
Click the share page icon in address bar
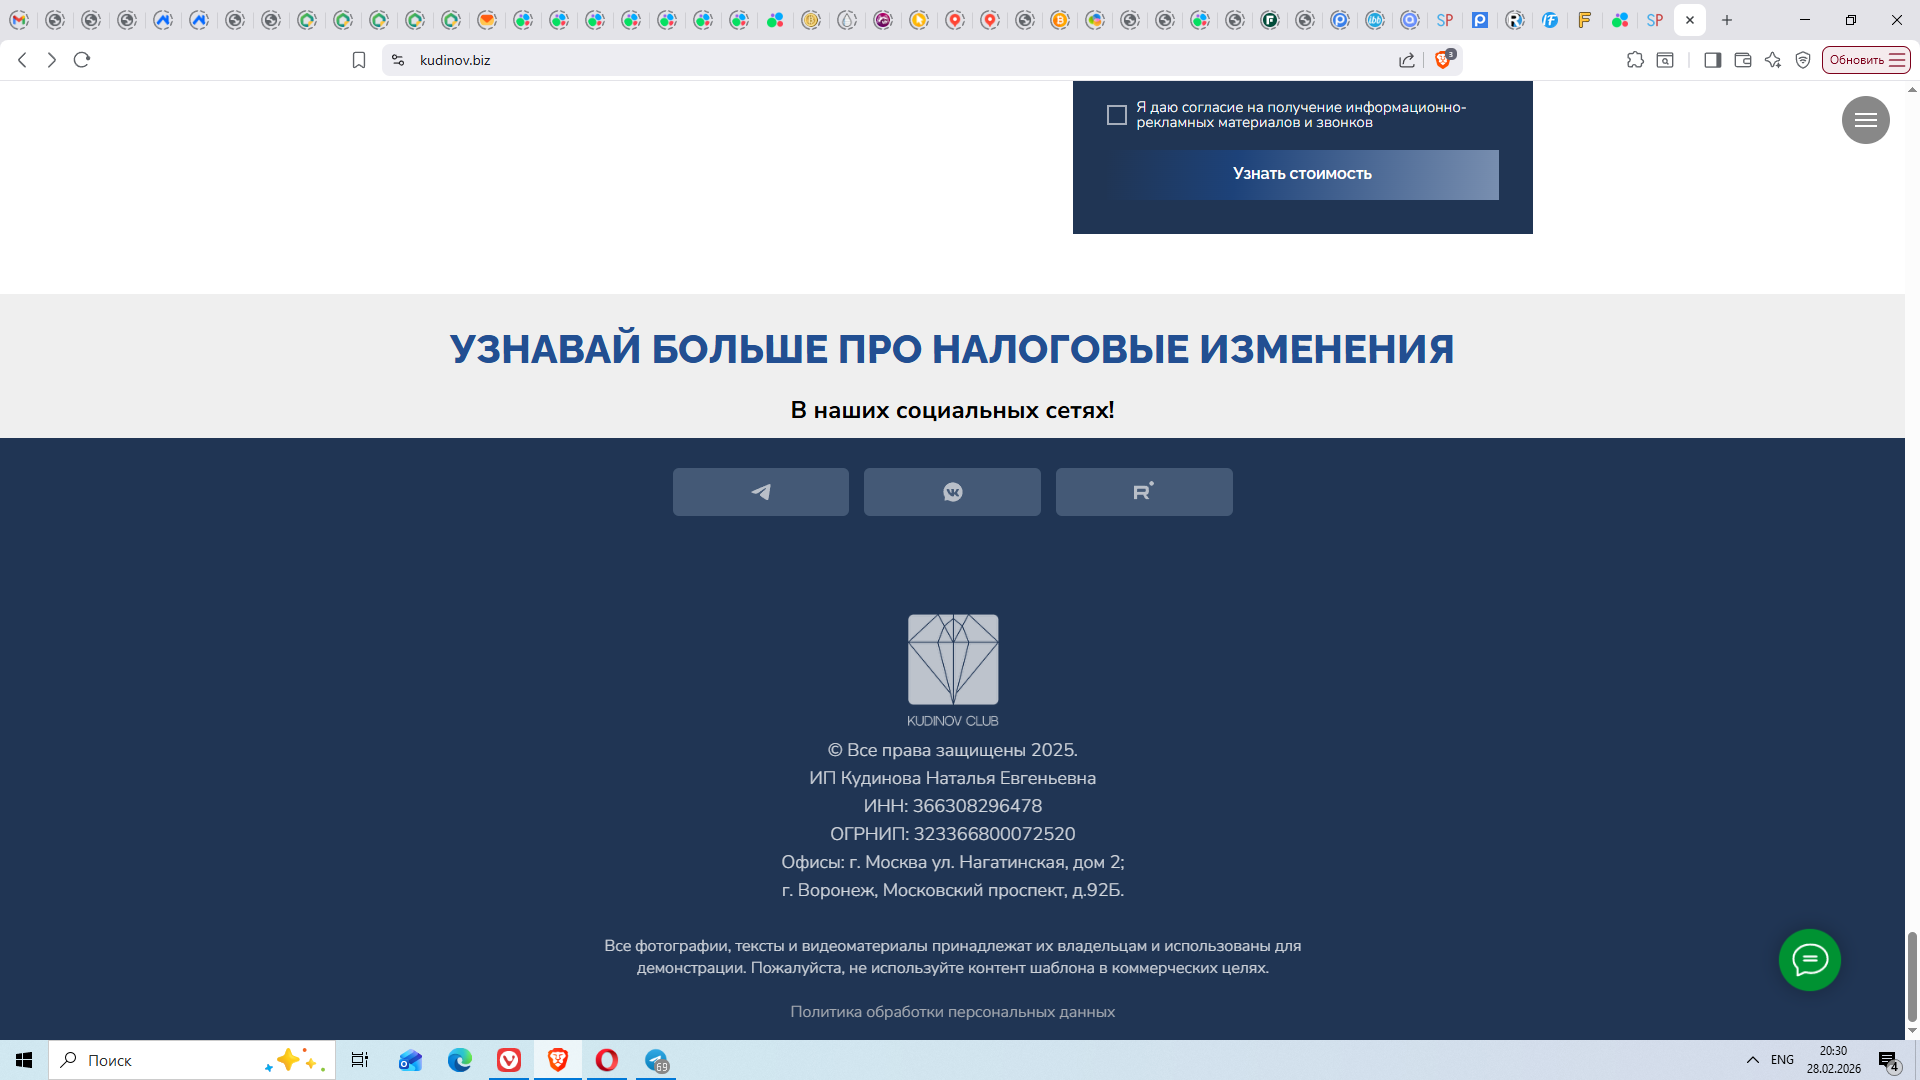pos(1407,60)
